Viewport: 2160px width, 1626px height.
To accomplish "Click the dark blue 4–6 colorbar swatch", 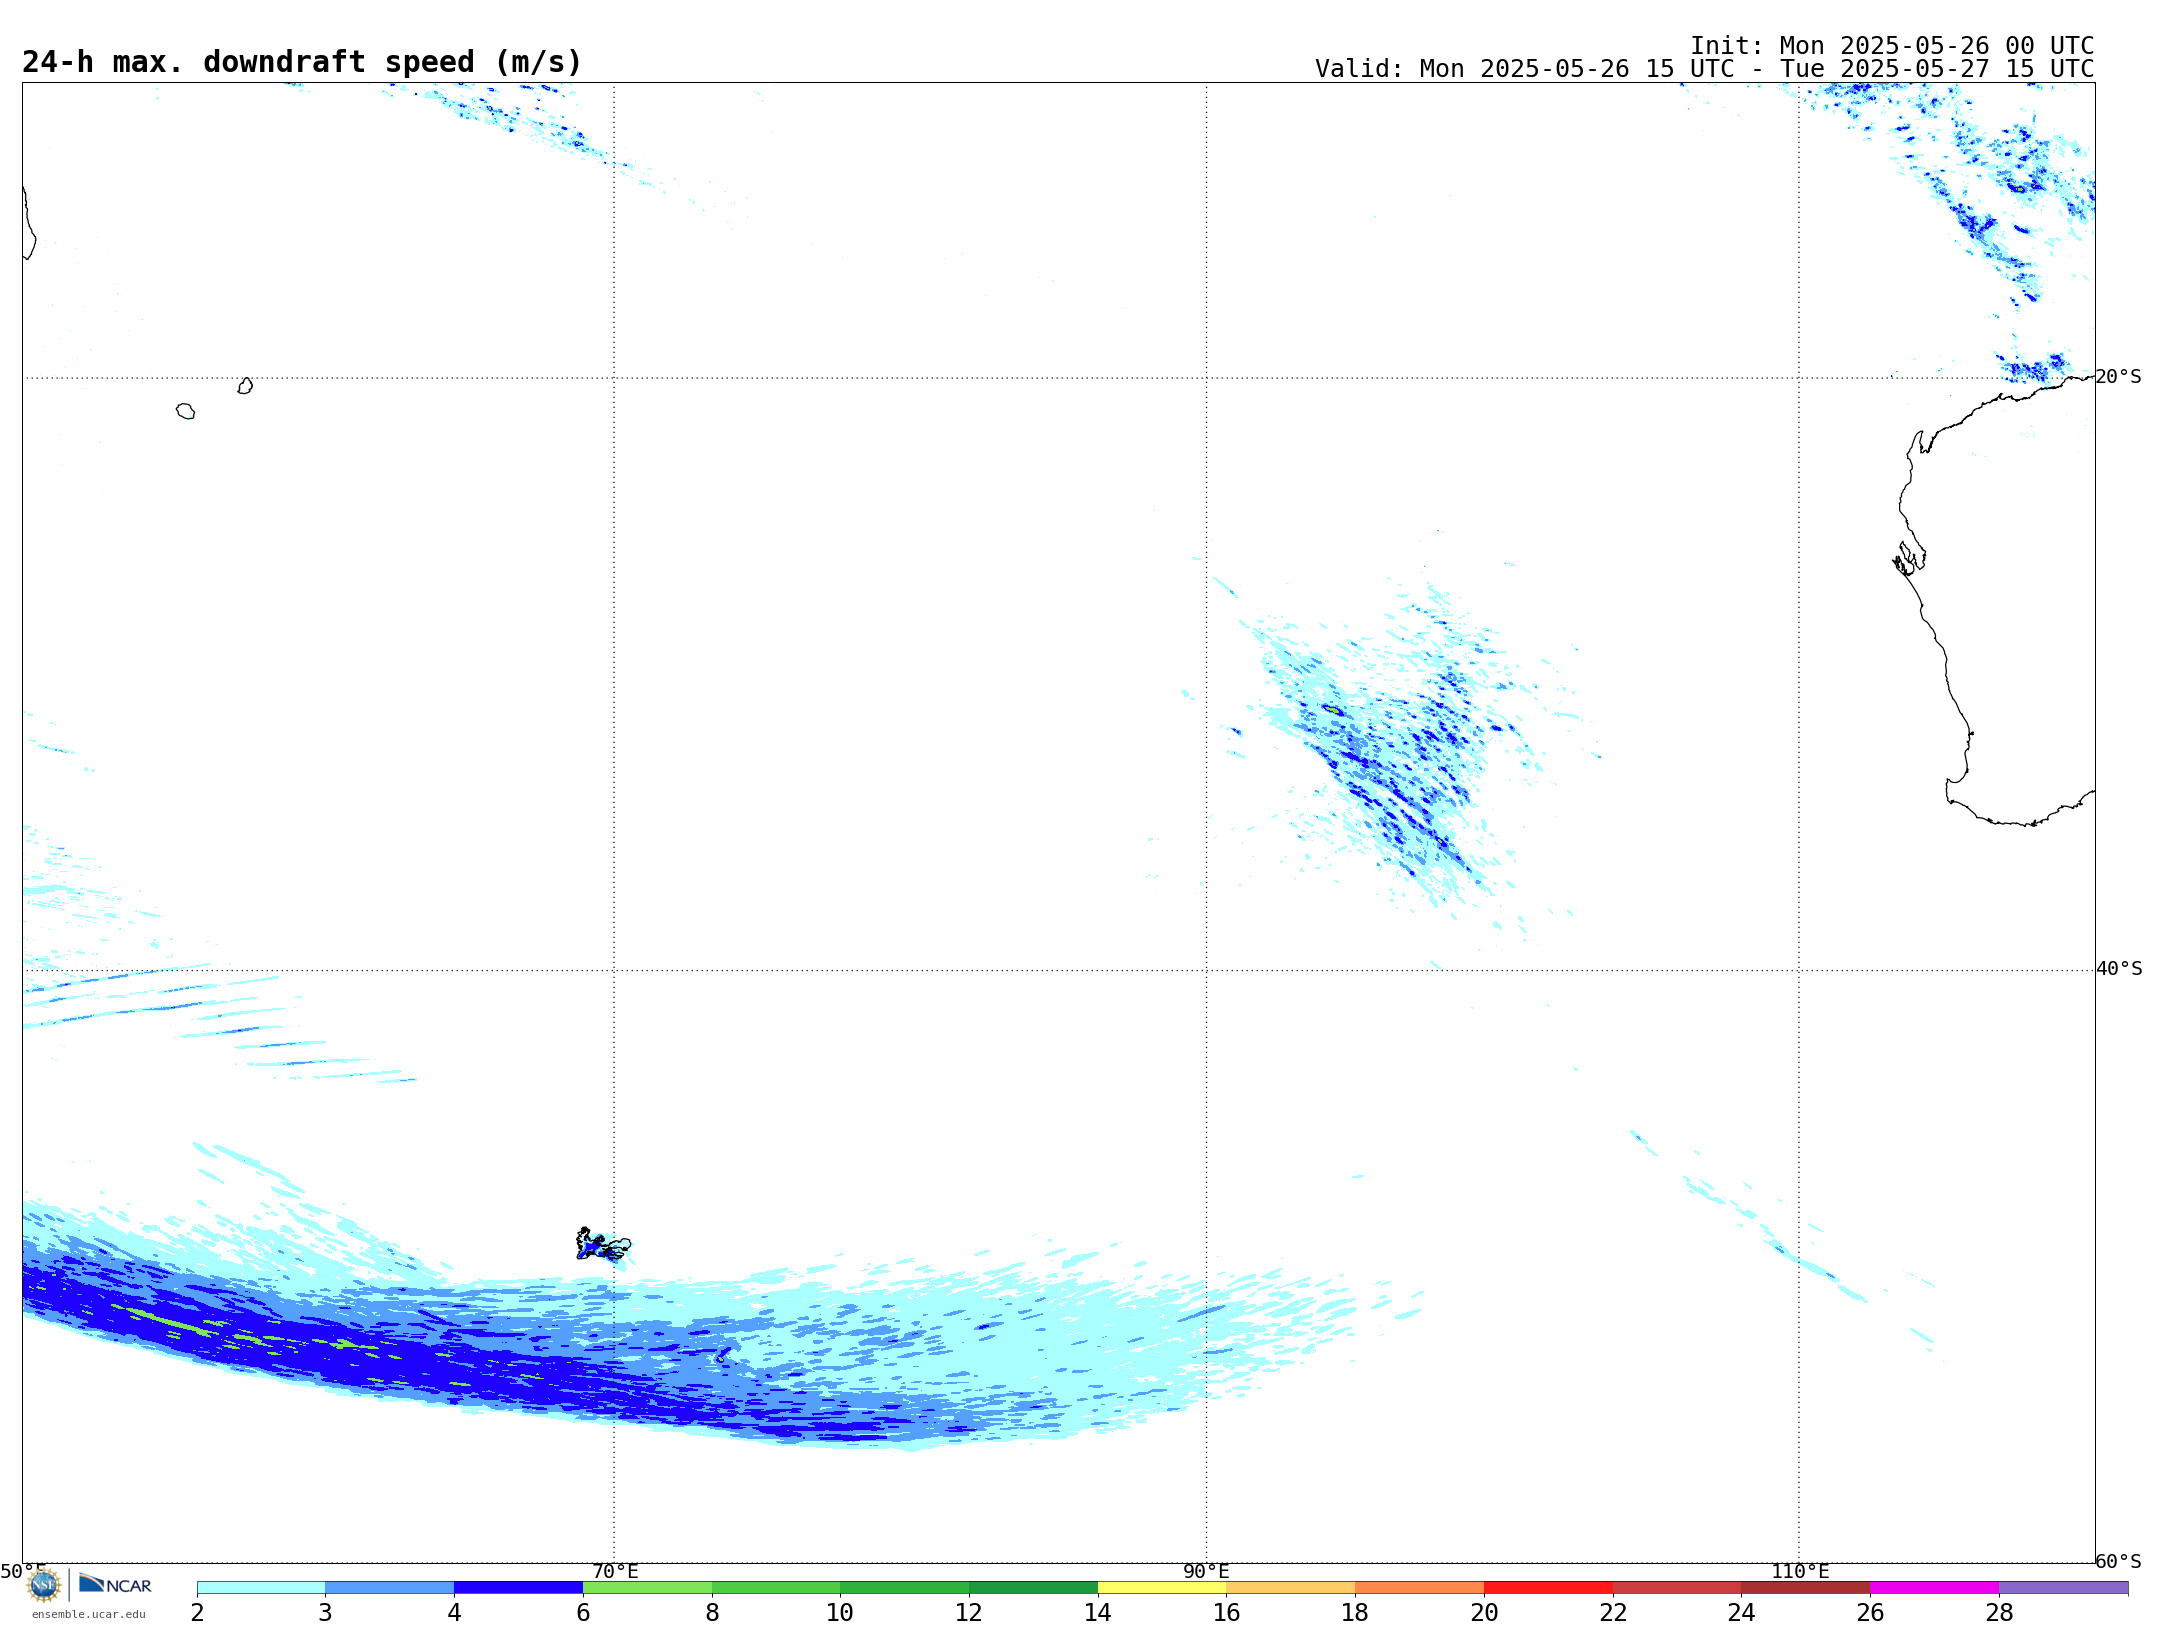I will 519,1588.
